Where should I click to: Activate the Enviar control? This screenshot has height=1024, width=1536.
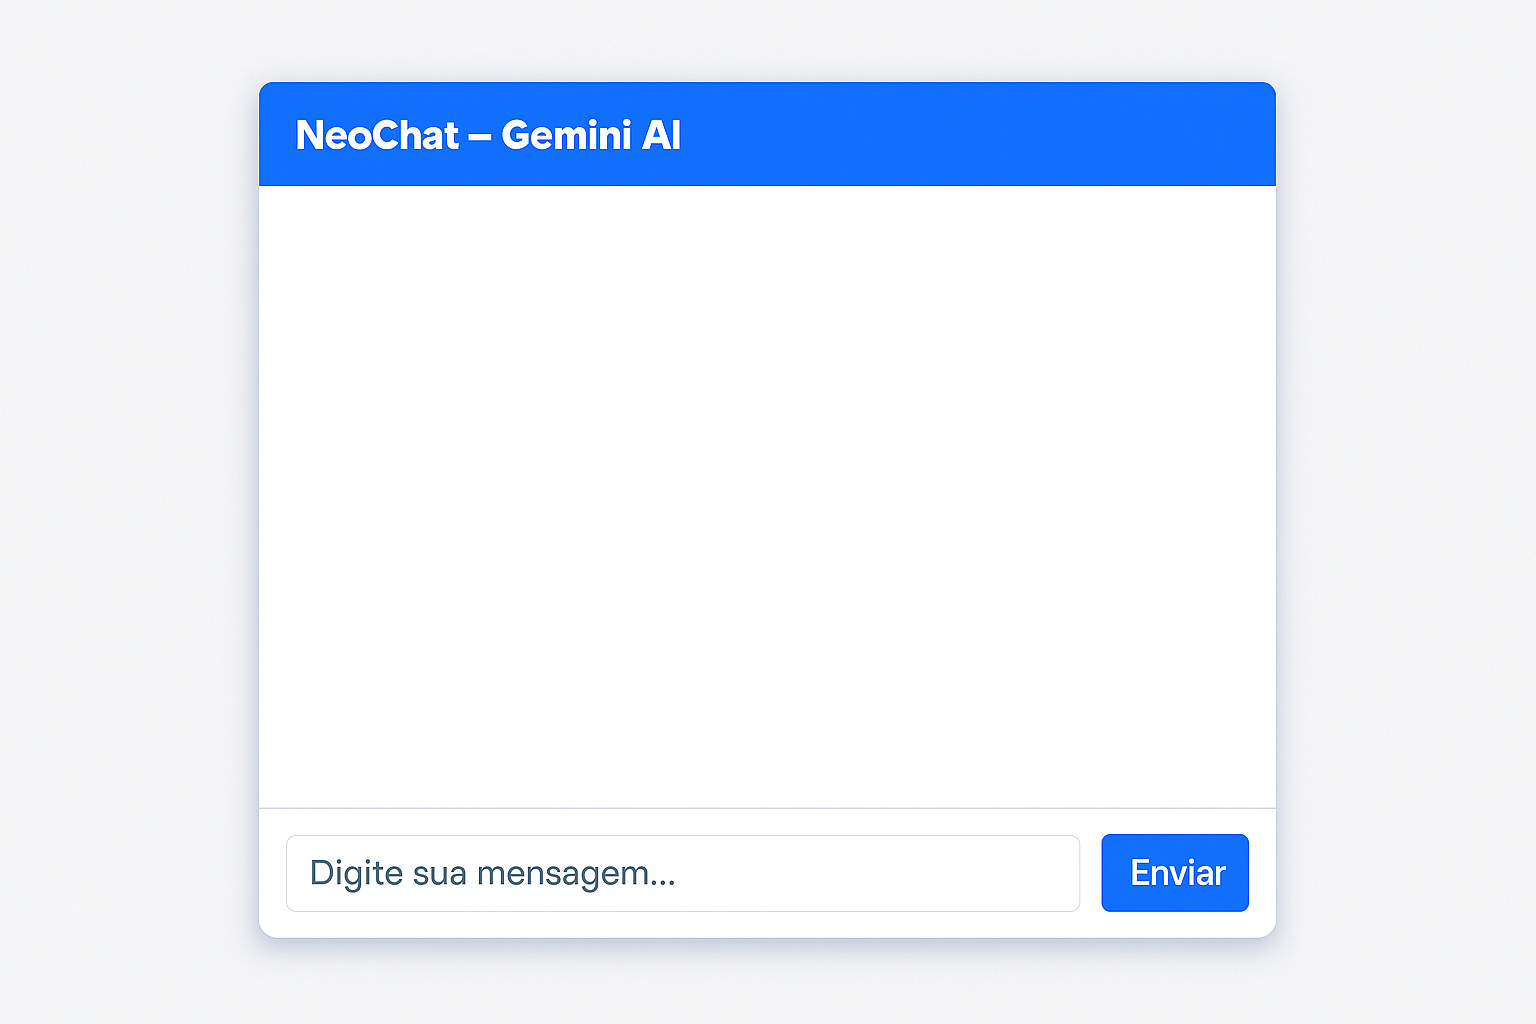click(1174, 872)
